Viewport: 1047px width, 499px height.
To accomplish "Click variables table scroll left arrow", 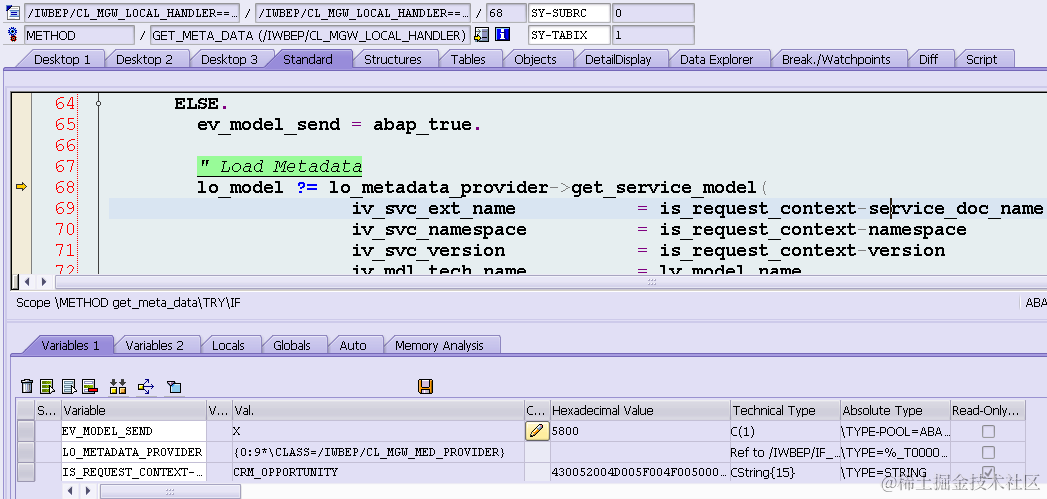I will click(x=69, y=491).
